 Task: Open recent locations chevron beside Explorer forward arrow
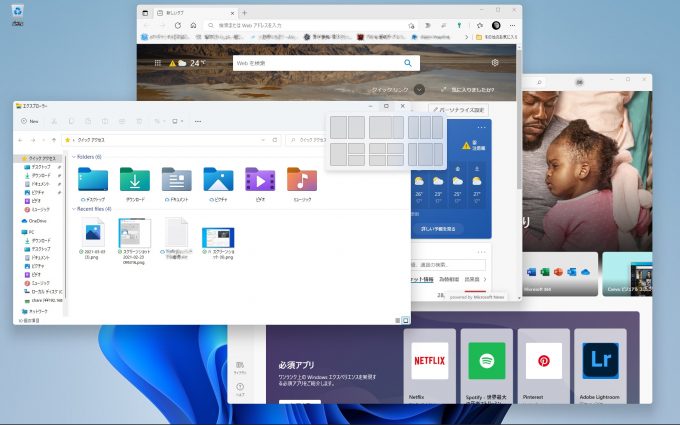[x=43, y=140]
